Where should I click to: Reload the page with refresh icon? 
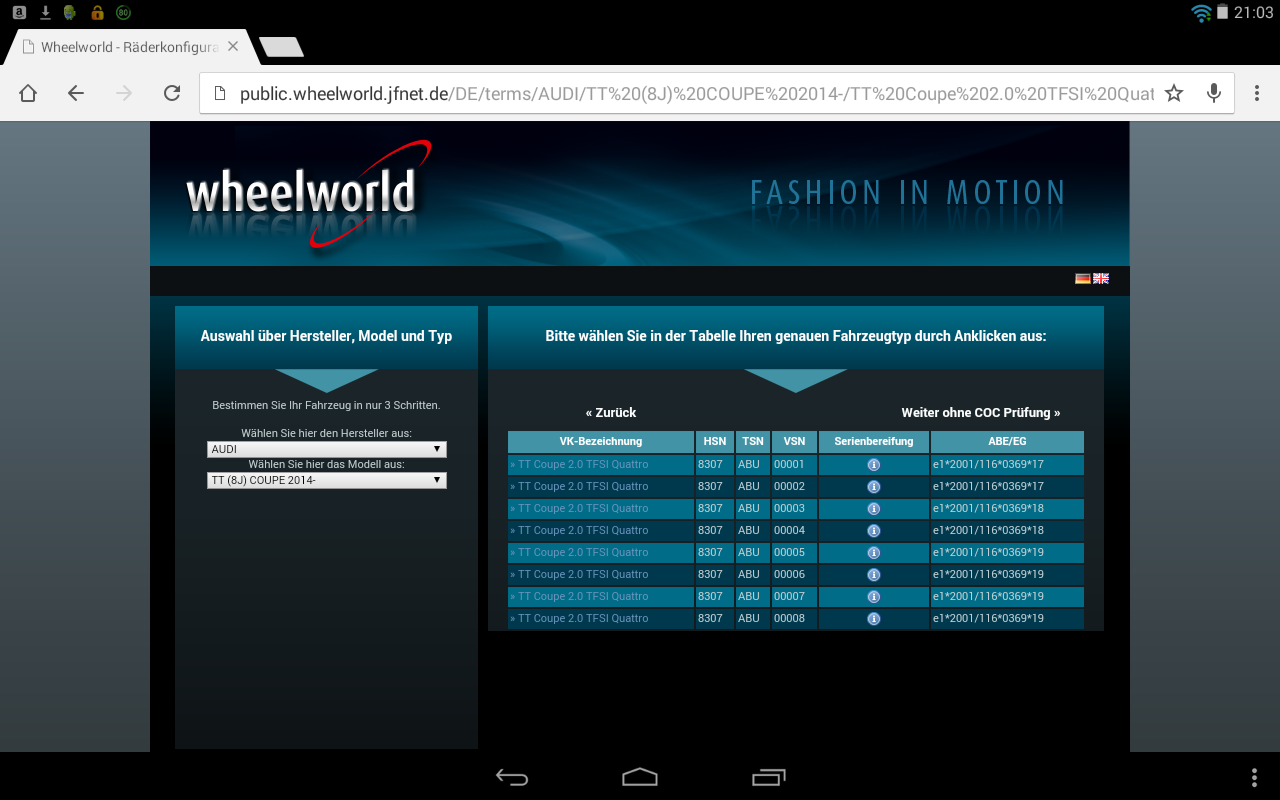coord(172,93)
